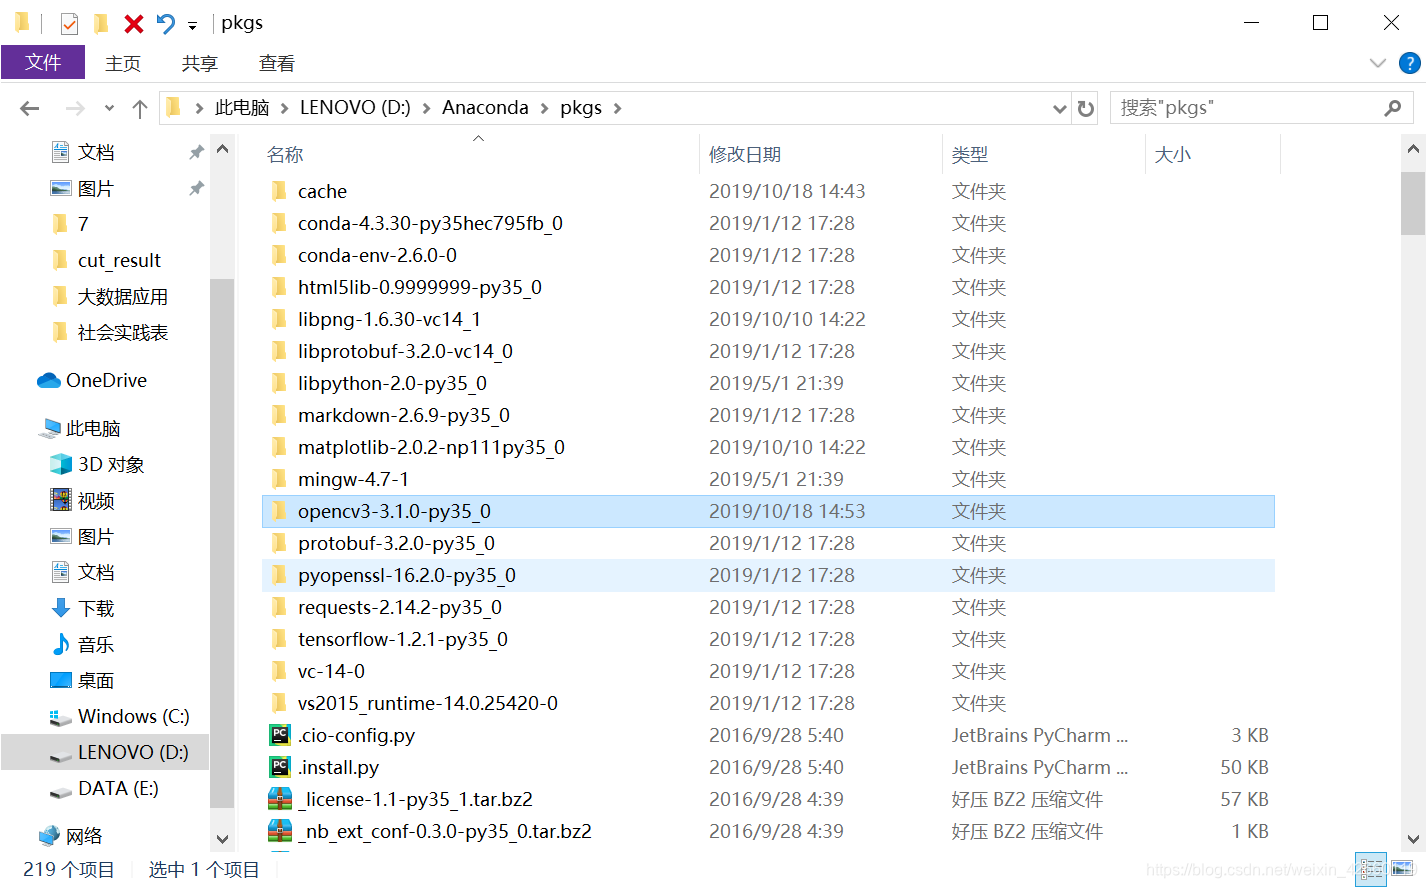Viewport: 1427px width, 888px height.
Task: Open 桌面 in the navigation pane
Action: tap(96, 680)
